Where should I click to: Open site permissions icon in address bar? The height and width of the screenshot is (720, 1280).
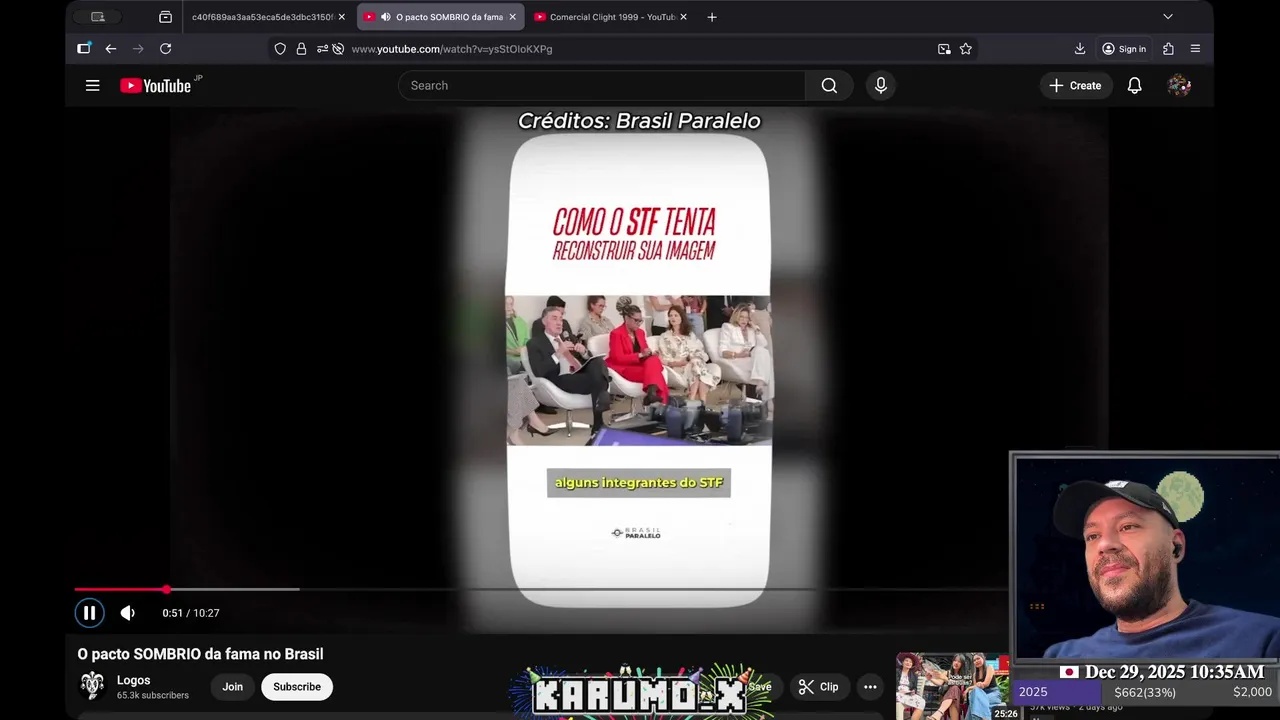(322, 49)
